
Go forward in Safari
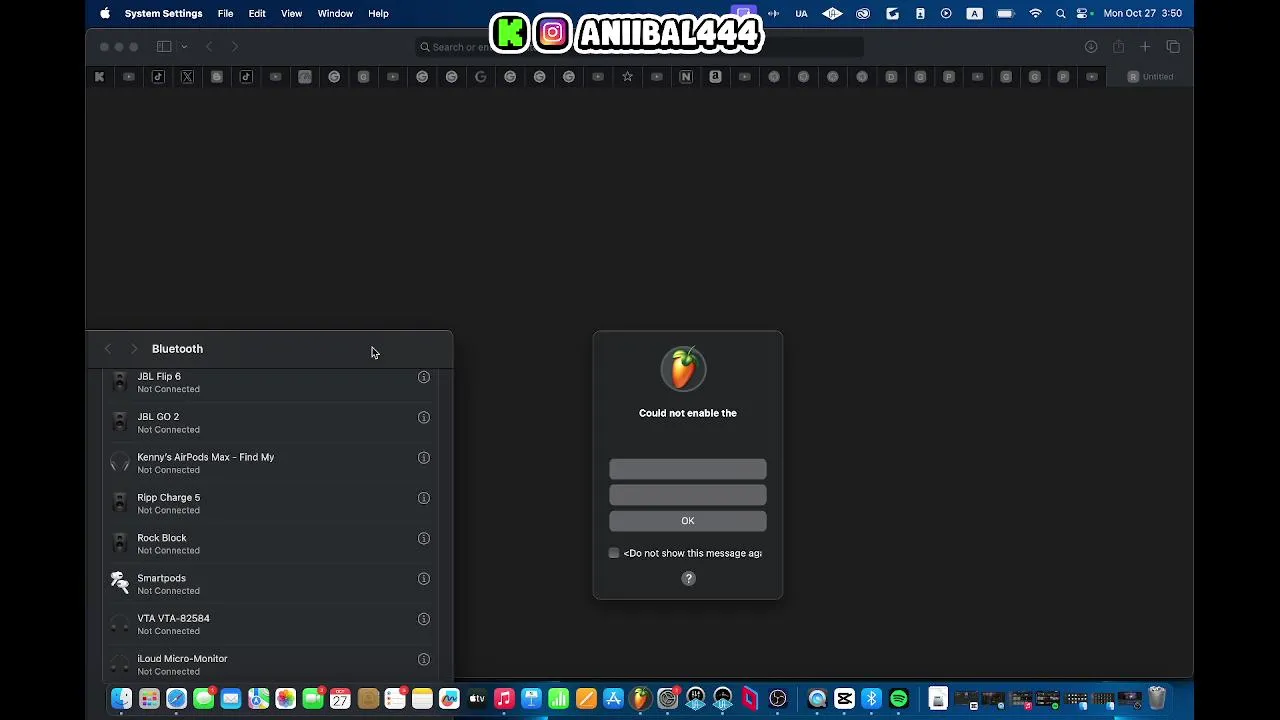tap(235, 47)
